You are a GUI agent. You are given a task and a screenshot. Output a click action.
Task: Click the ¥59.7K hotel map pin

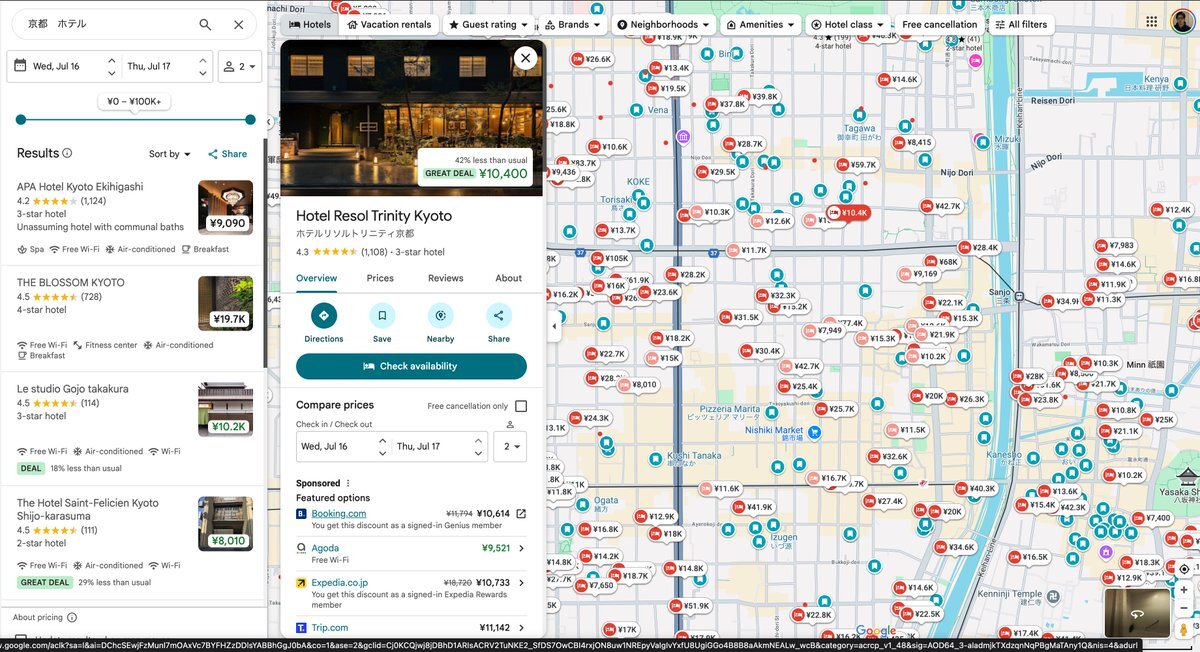857,165
